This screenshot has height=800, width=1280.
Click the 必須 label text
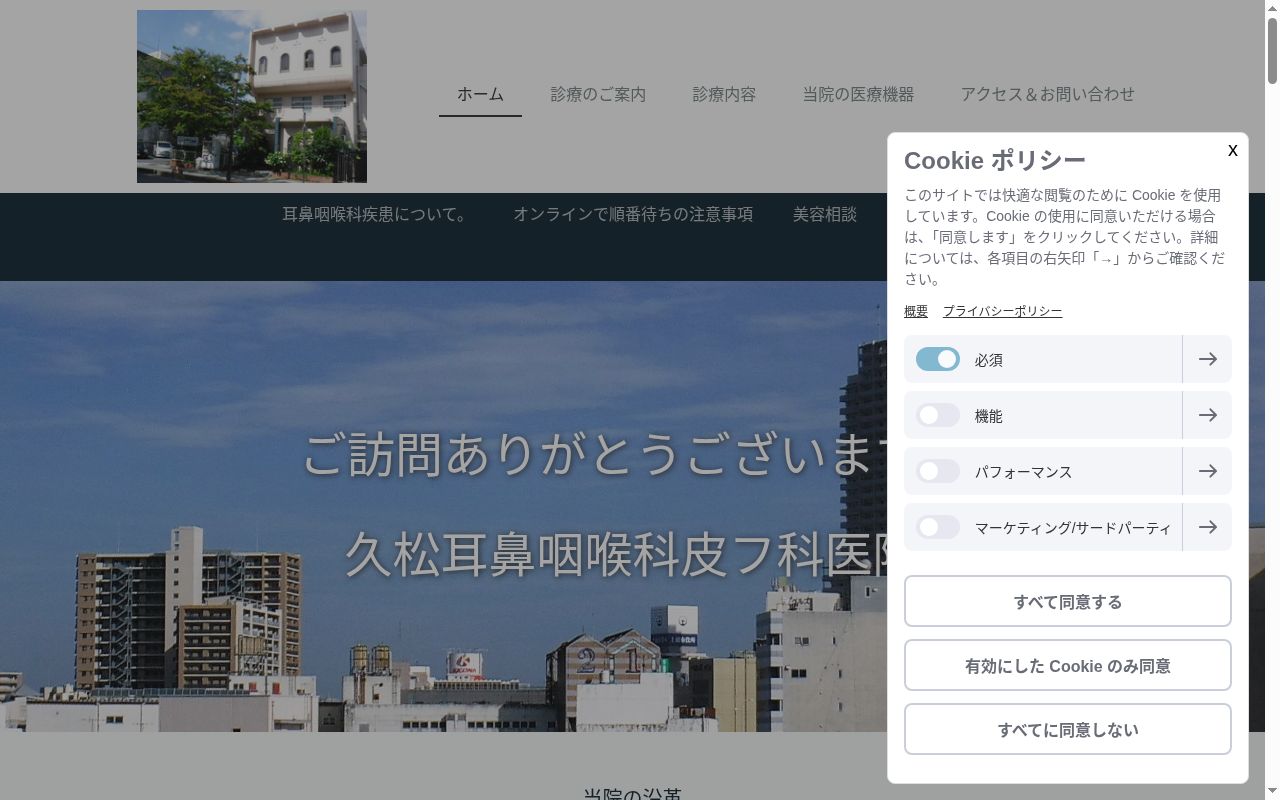click(x=989, y=360)
